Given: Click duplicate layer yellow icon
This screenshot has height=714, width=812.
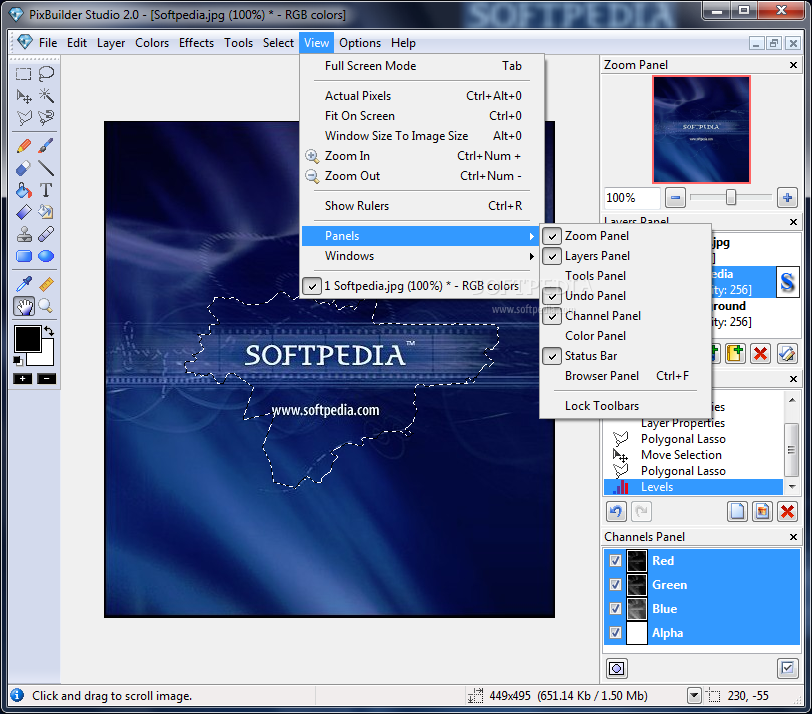Looking at the screenshot, I should pyautogui.click(x=734, y=354).
